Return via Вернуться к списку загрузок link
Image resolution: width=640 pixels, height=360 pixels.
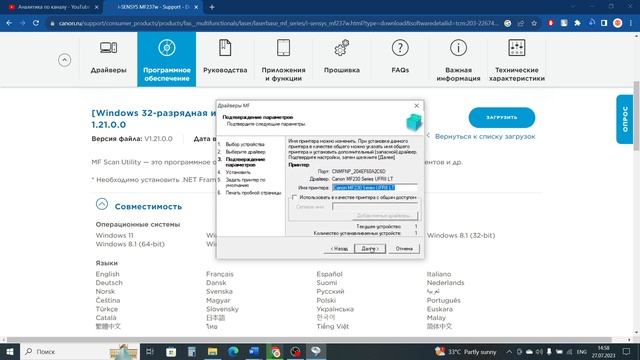tap(484, 136)
